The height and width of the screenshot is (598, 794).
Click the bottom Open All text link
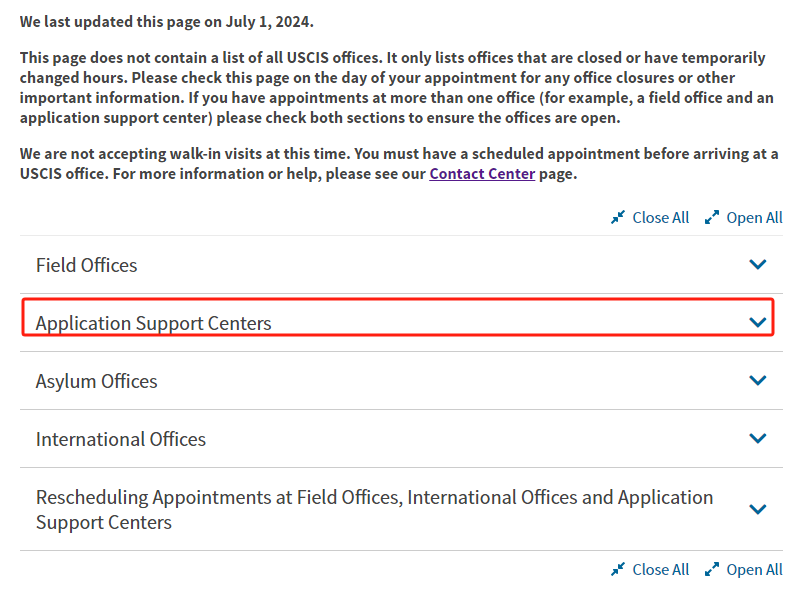tap(755, 570)
